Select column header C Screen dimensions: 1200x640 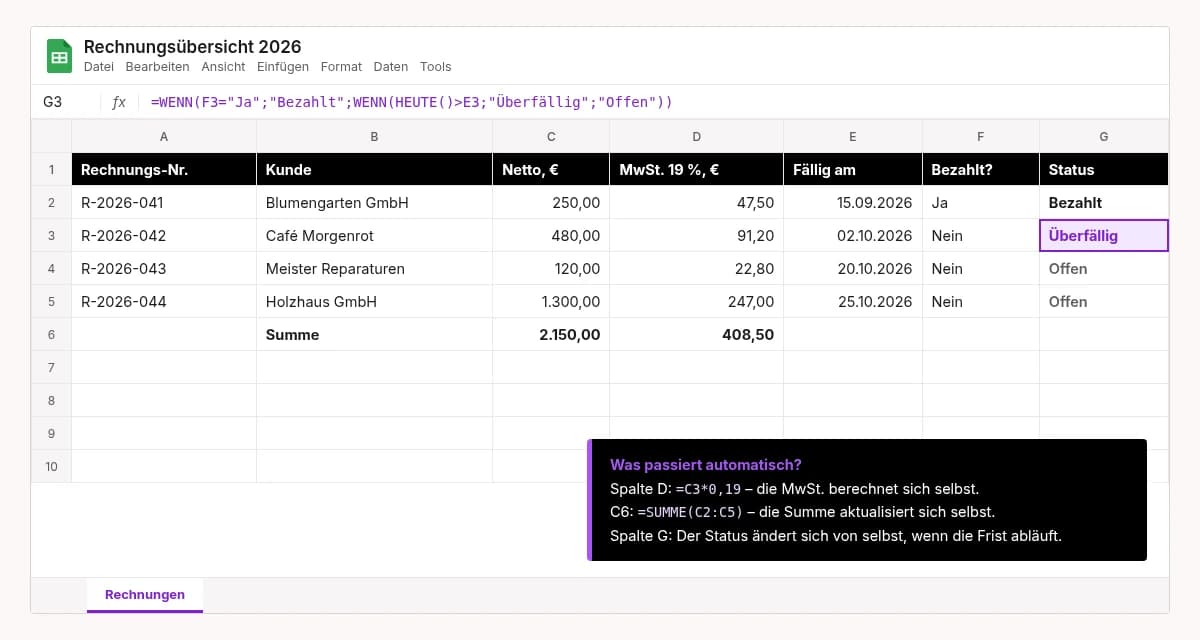click(x=551, y=136)
